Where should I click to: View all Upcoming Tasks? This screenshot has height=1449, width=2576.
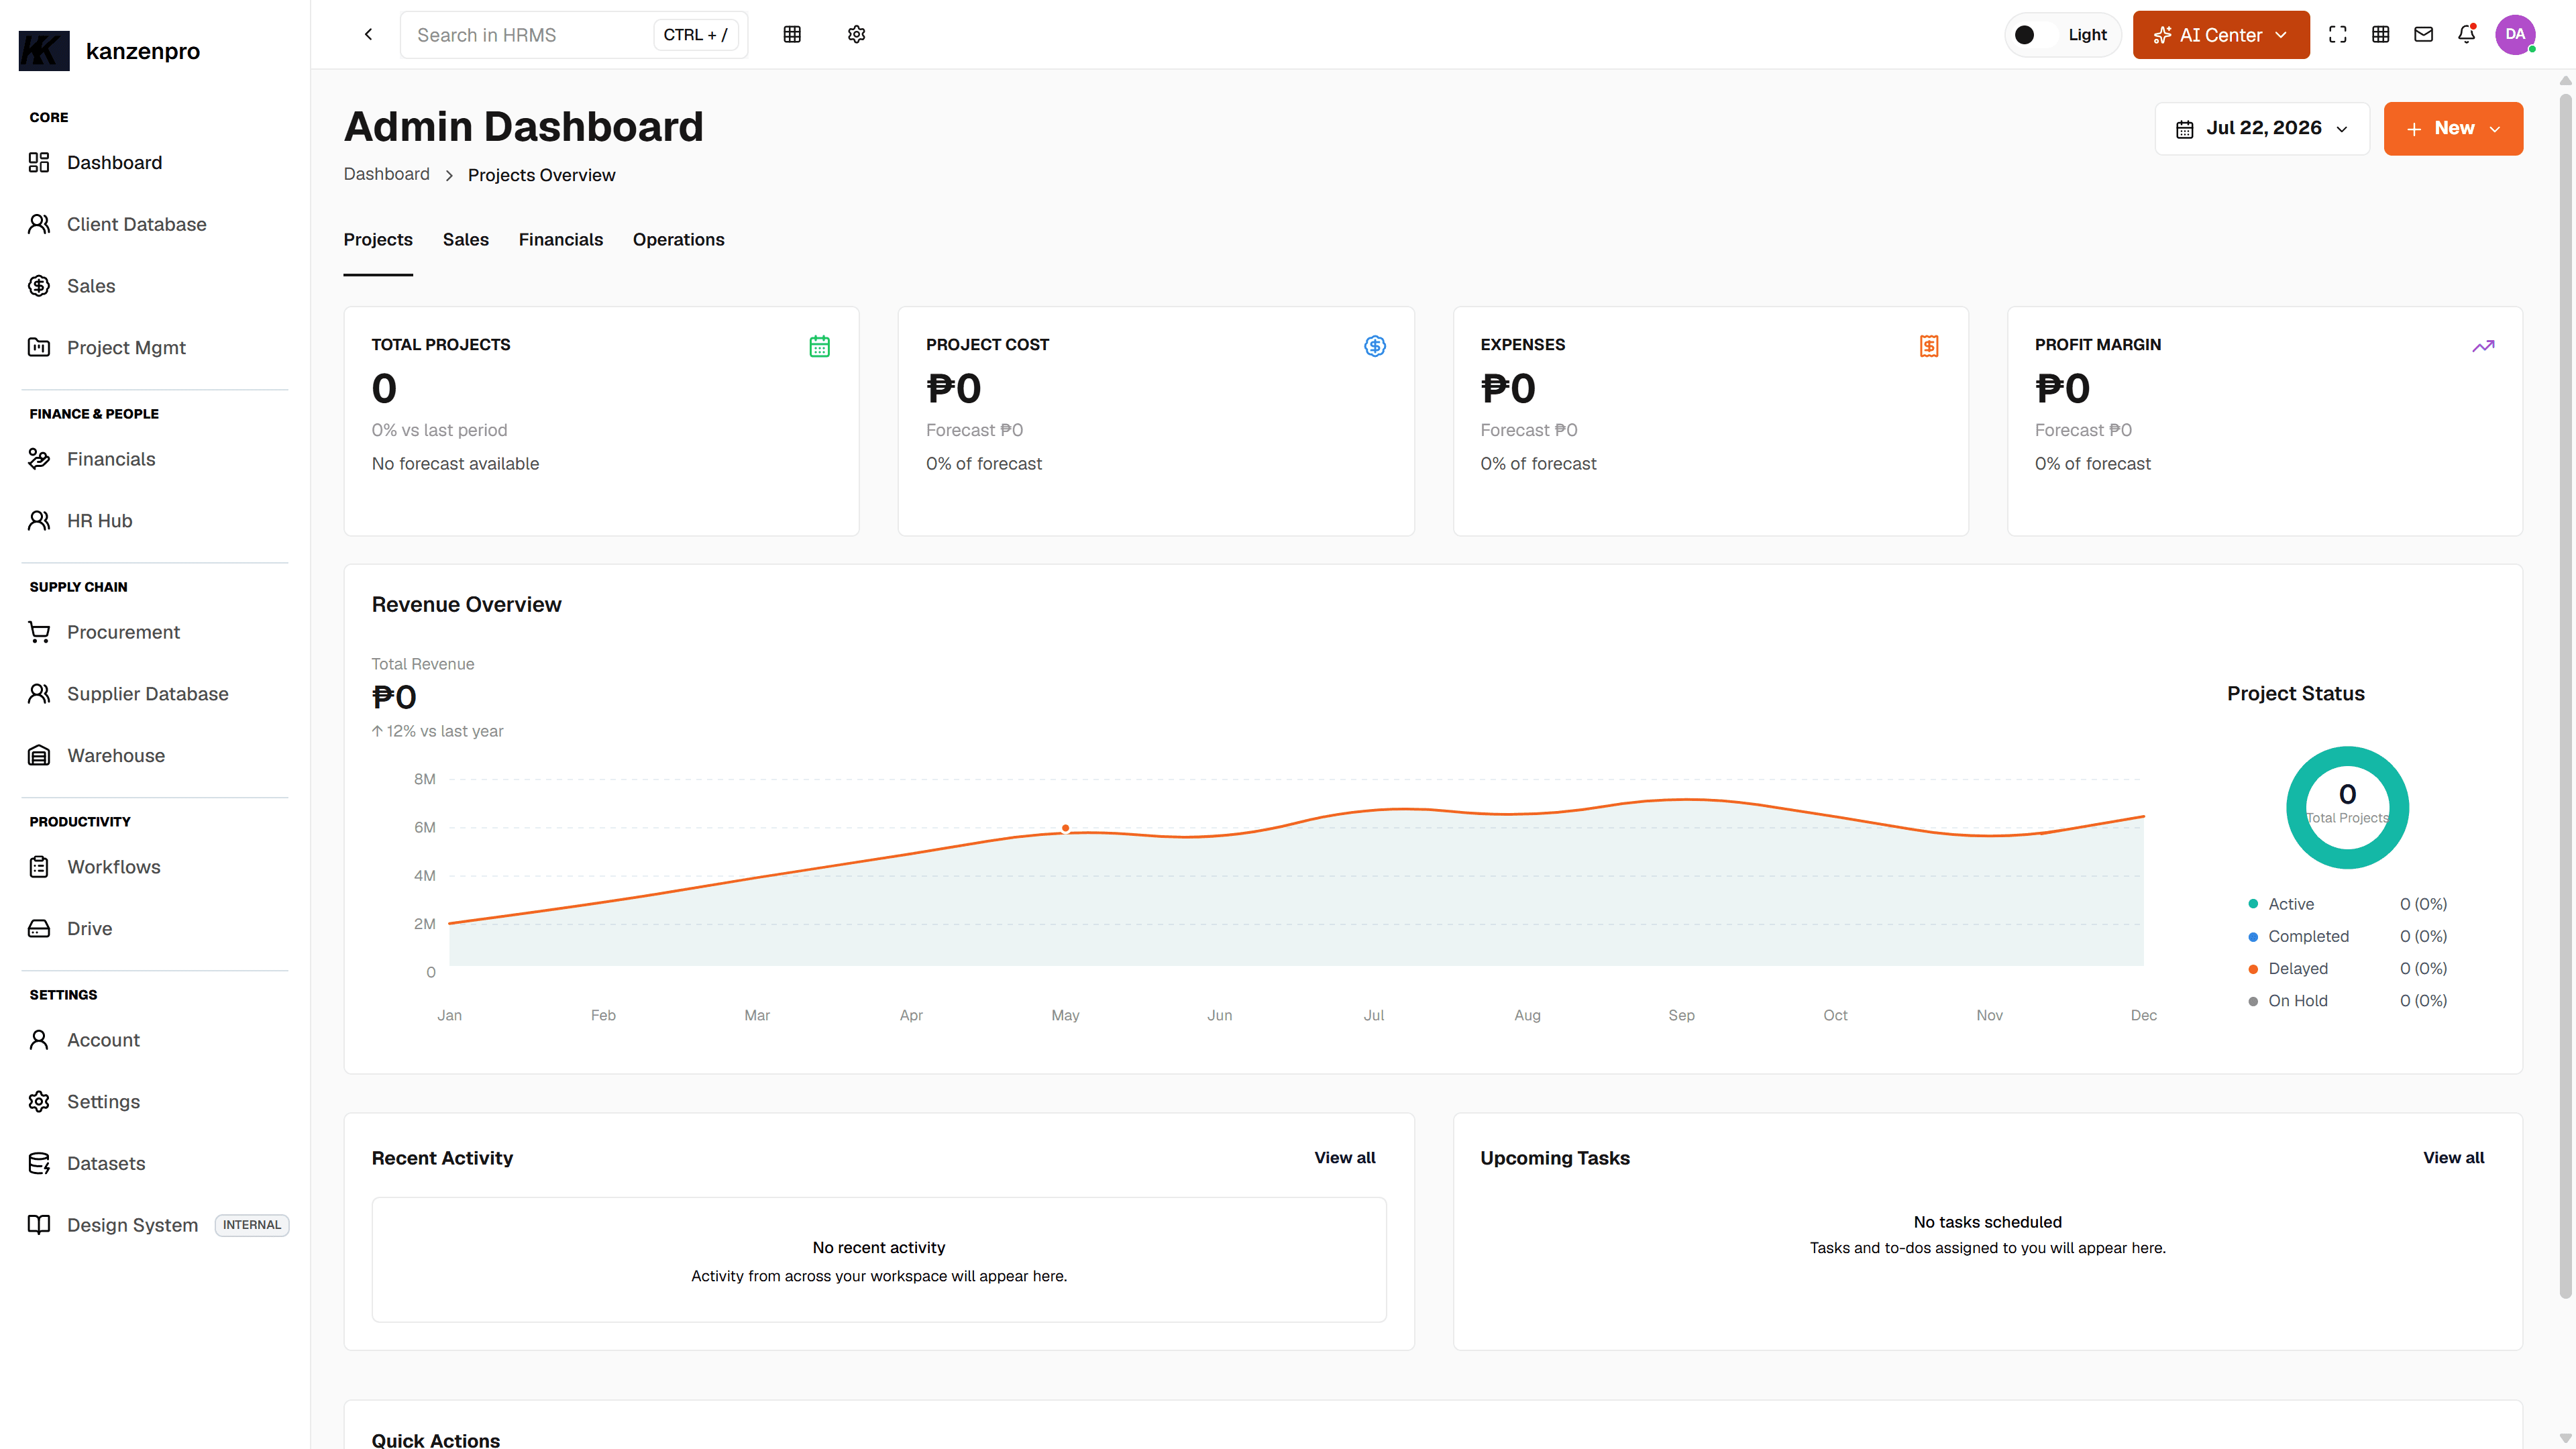pos(2453,1157)
